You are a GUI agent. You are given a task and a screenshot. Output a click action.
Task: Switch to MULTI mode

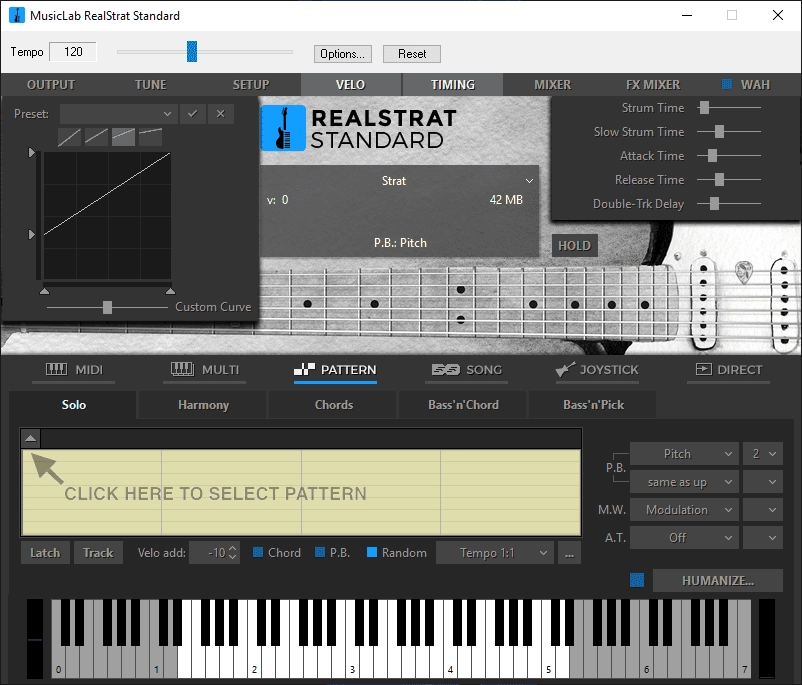(x=205, y=370)
